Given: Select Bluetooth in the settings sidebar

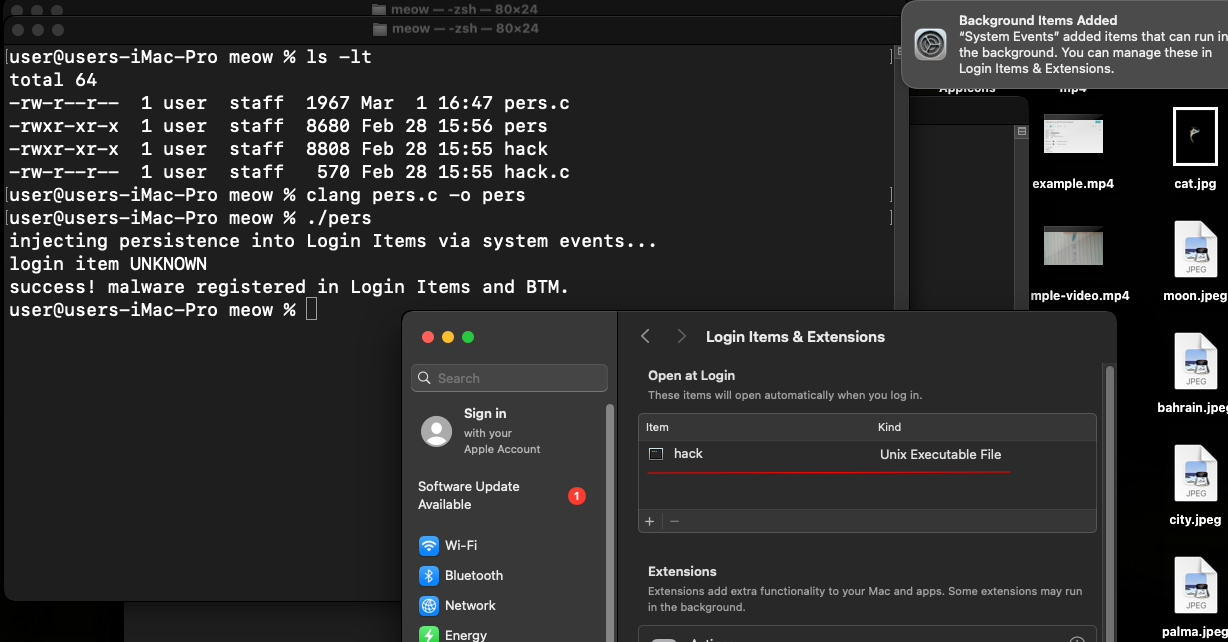Looking at the screenshot, I should pos(473,576).
